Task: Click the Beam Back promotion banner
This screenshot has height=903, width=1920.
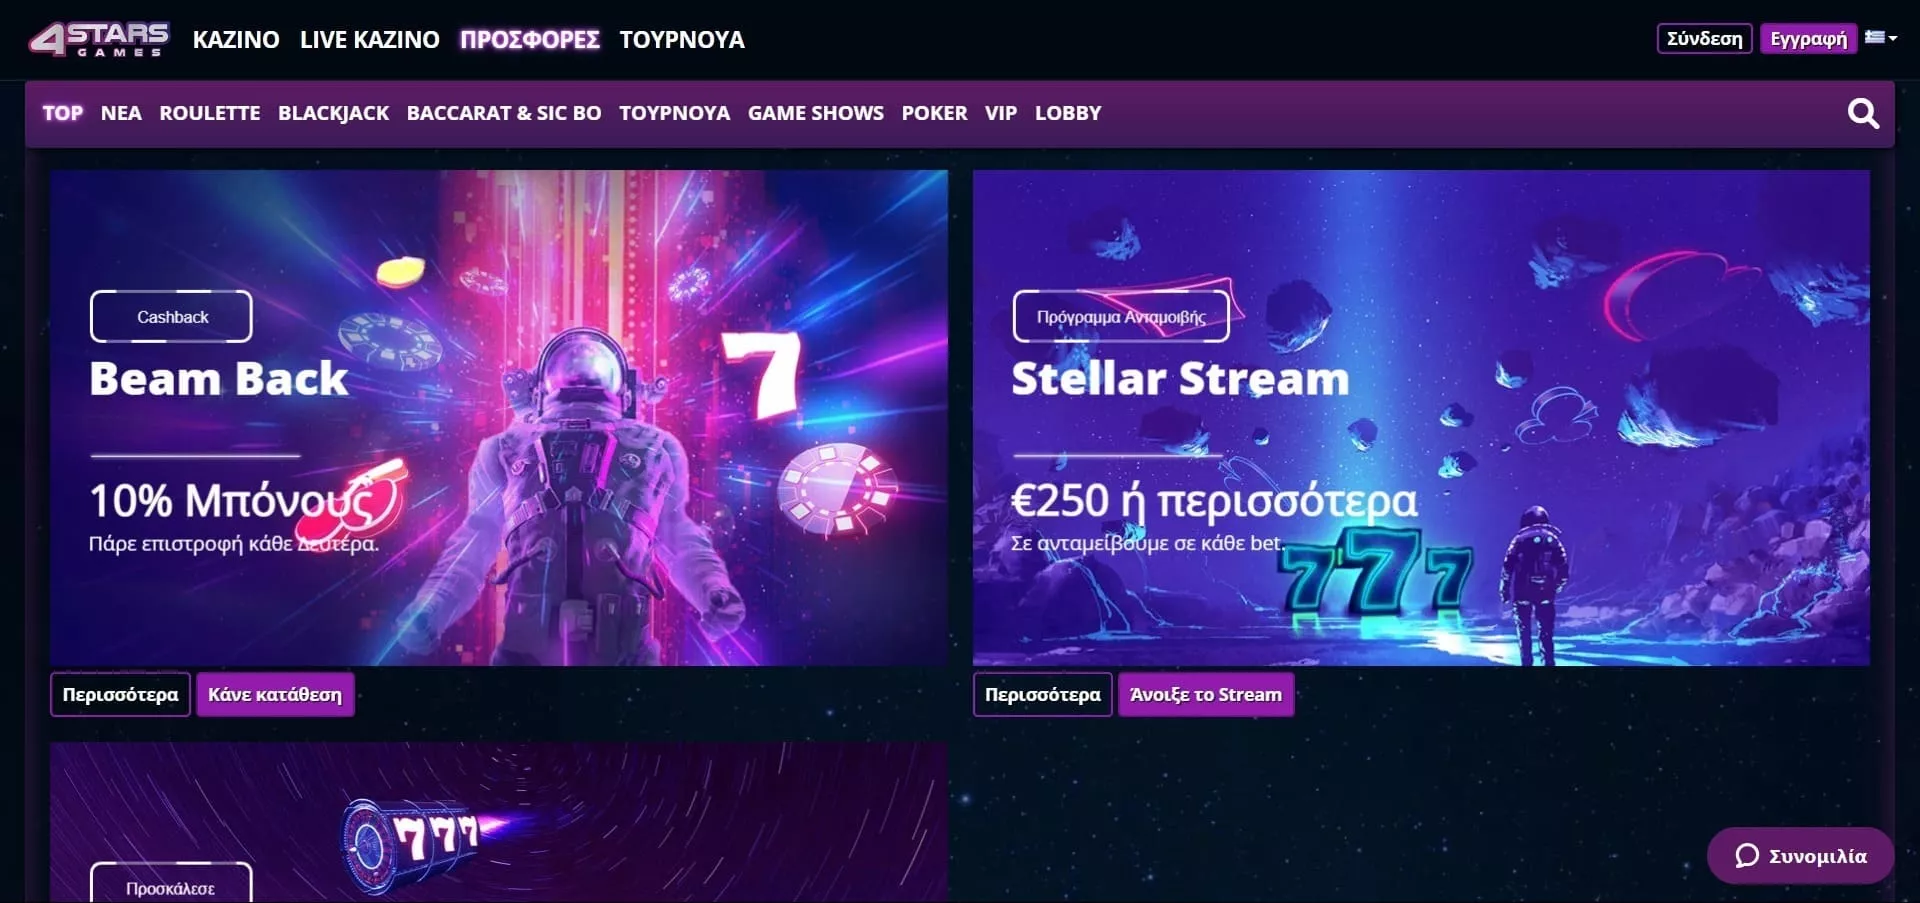Action: click(x=499, y=418)
